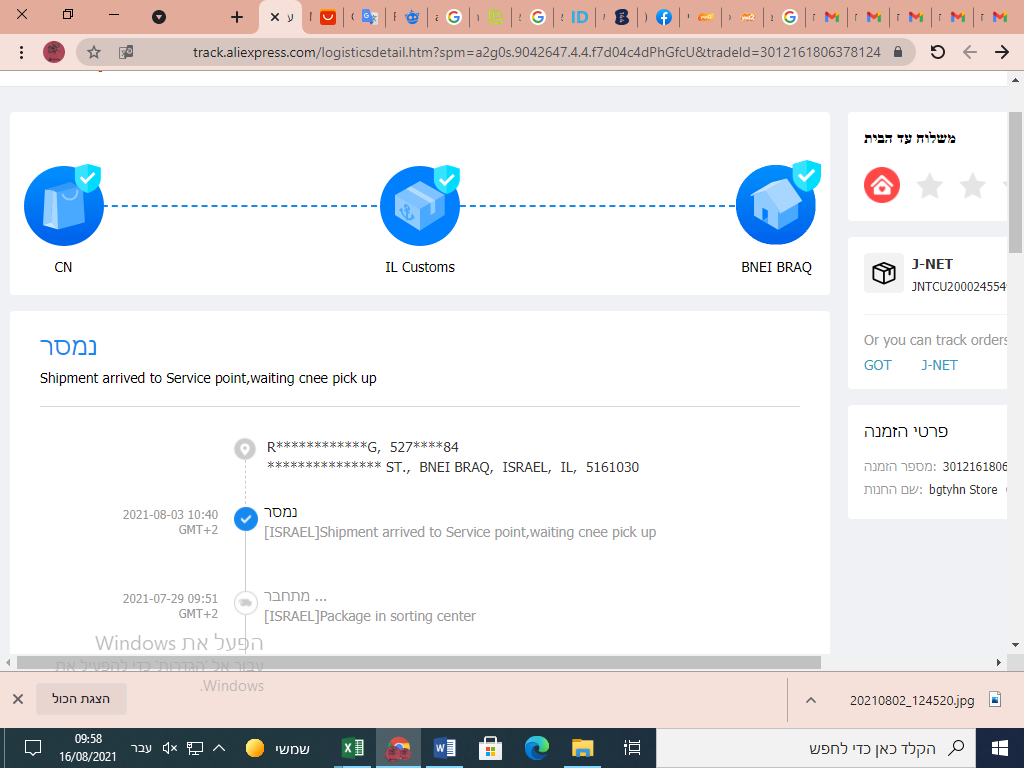Open the Windows Start menu

(999, 748)
